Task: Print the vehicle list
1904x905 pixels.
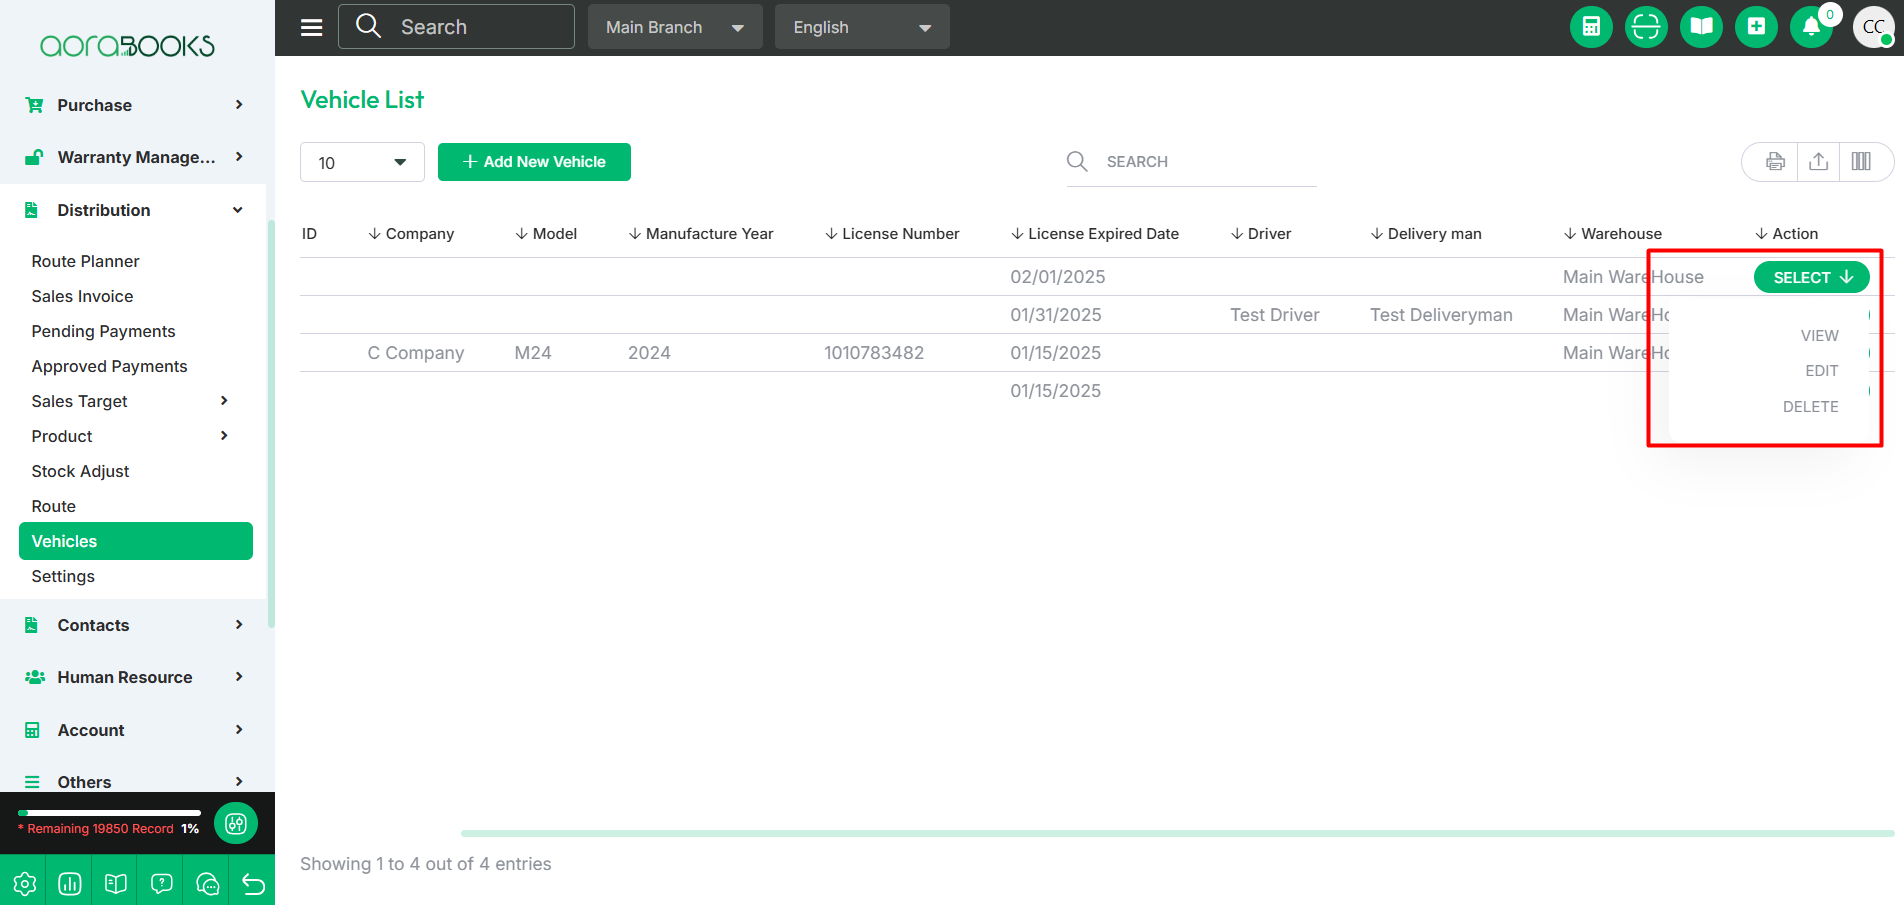Action: tap(1775, 162)
